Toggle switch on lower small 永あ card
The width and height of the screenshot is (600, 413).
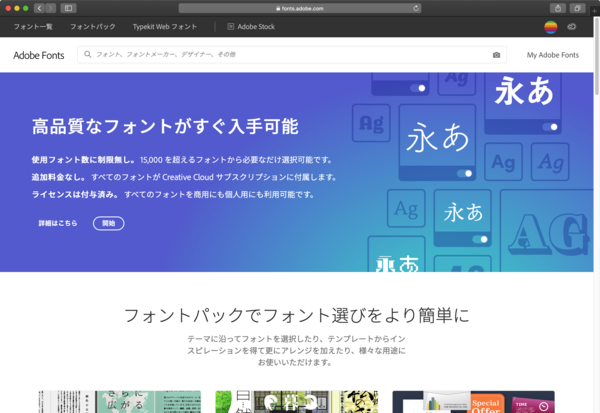480,239
